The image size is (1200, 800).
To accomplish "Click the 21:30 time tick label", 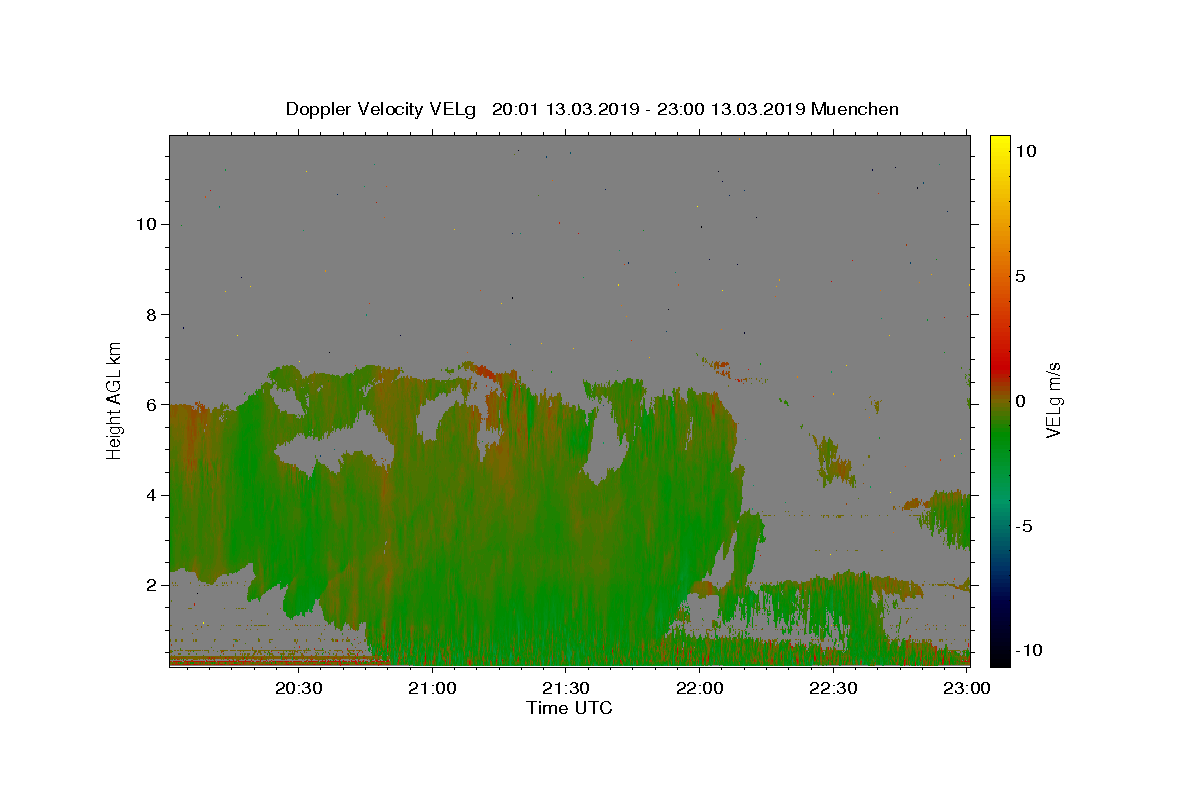I will click(x=565, y=688).
